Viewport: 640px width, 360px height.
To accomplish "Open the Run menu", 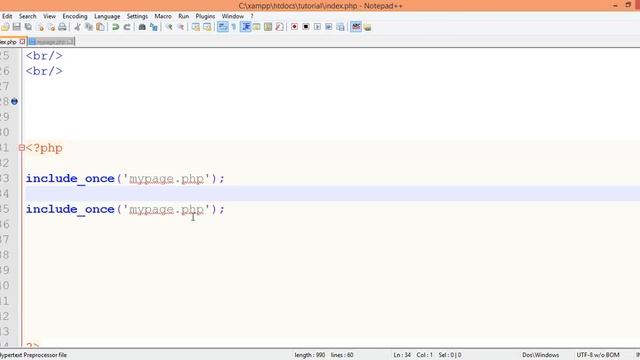I will point(183,16).
